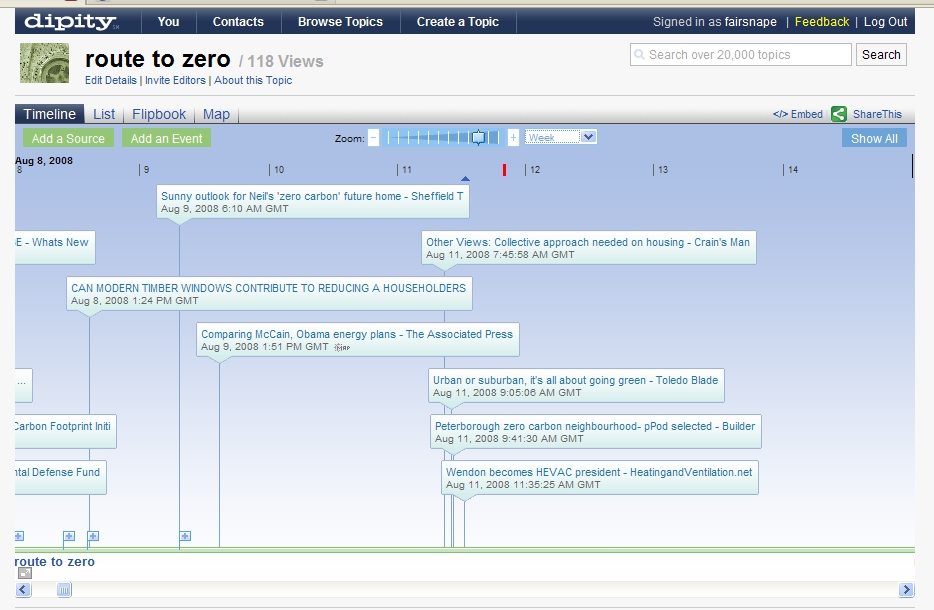Image resolution: width=934 pixels, height=610 pixels.
Task: Click the scroll right arrow on the timeline scrollbar
Action: 906,590
